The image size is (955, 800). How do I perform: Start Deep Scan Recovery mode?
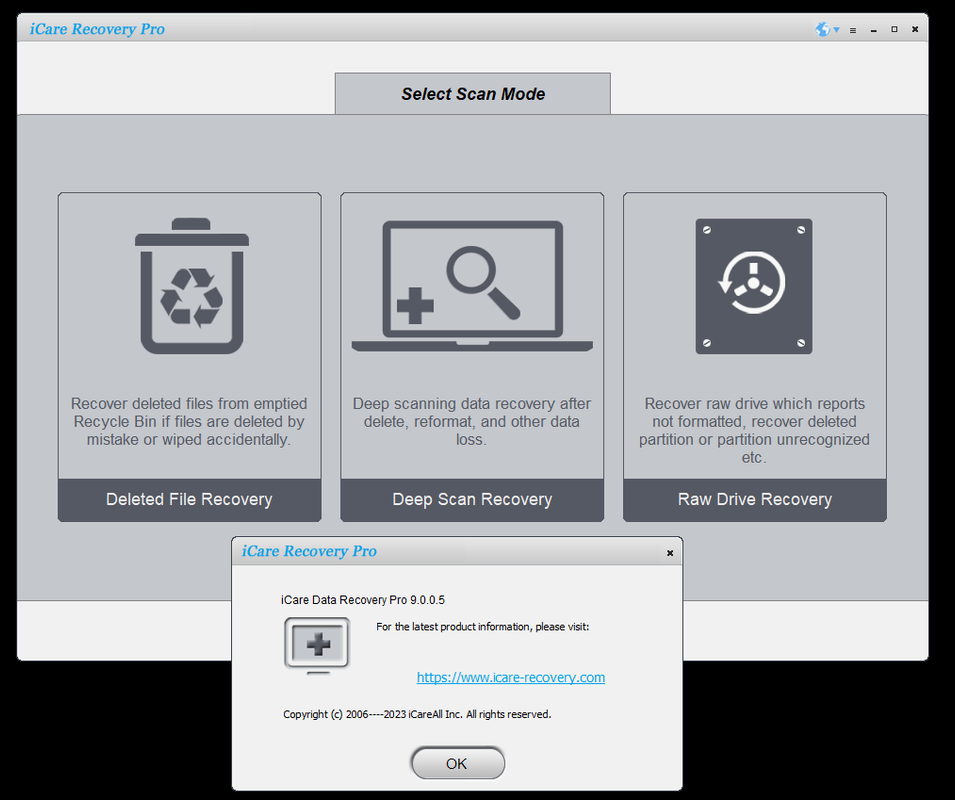click(472, 500)
